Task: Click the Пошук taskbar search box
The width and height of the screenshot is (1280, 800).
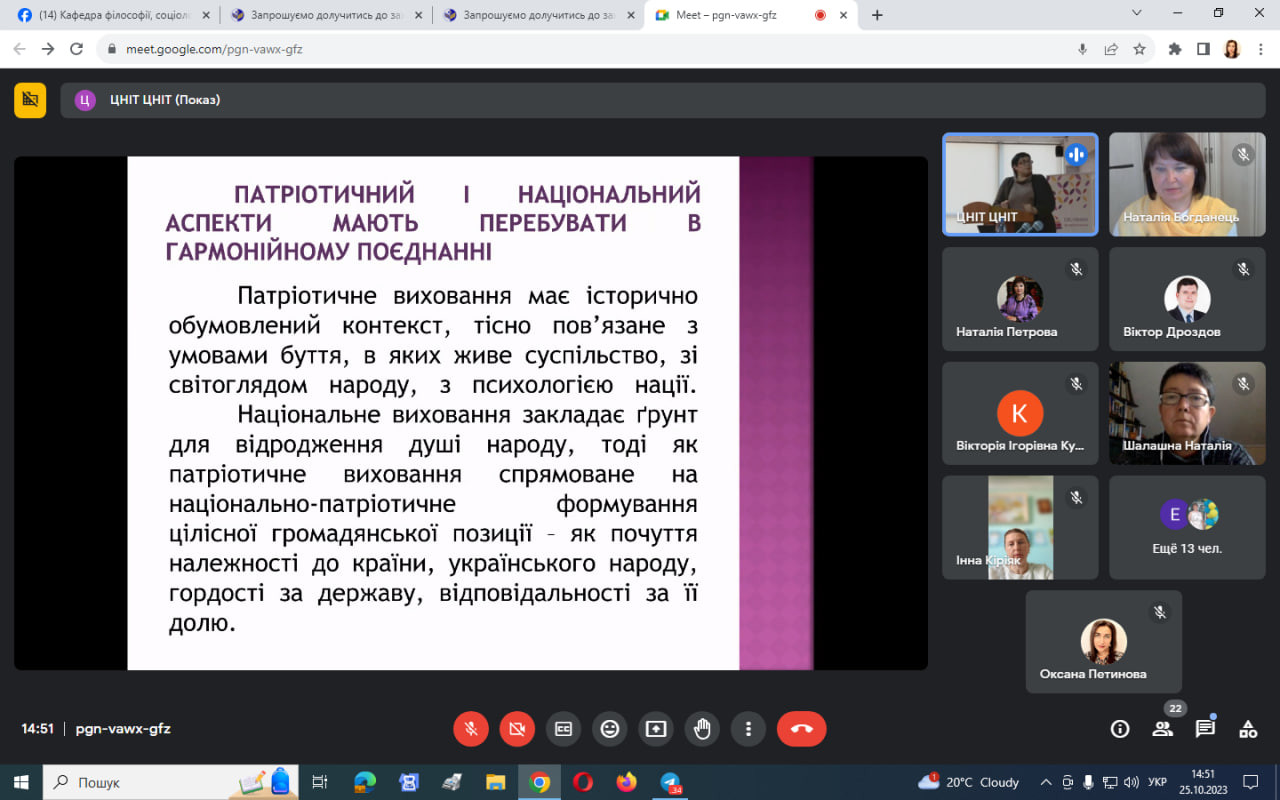Action: click(170, 782)
